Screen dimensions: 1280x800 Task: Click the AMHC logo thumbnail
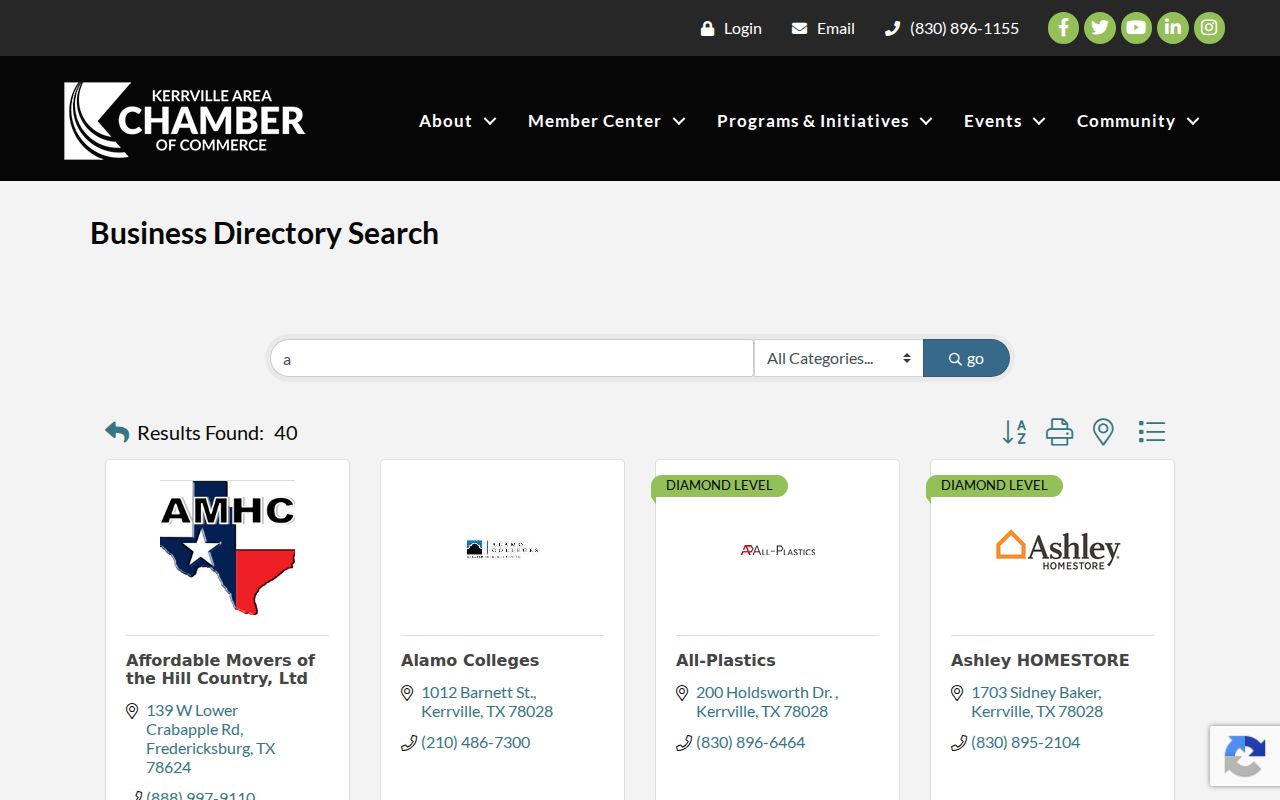pos(227,547)
